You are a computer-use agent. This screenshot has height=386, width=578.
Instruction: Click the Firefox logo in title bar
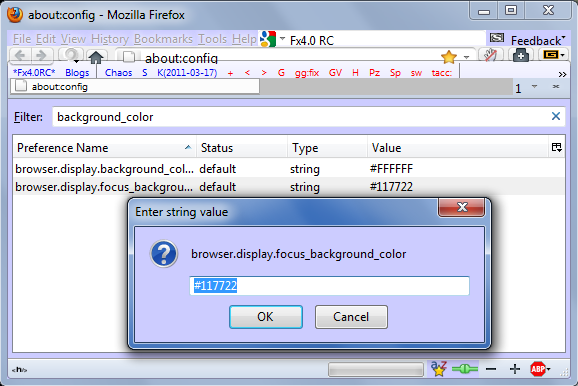click(15, 15)
